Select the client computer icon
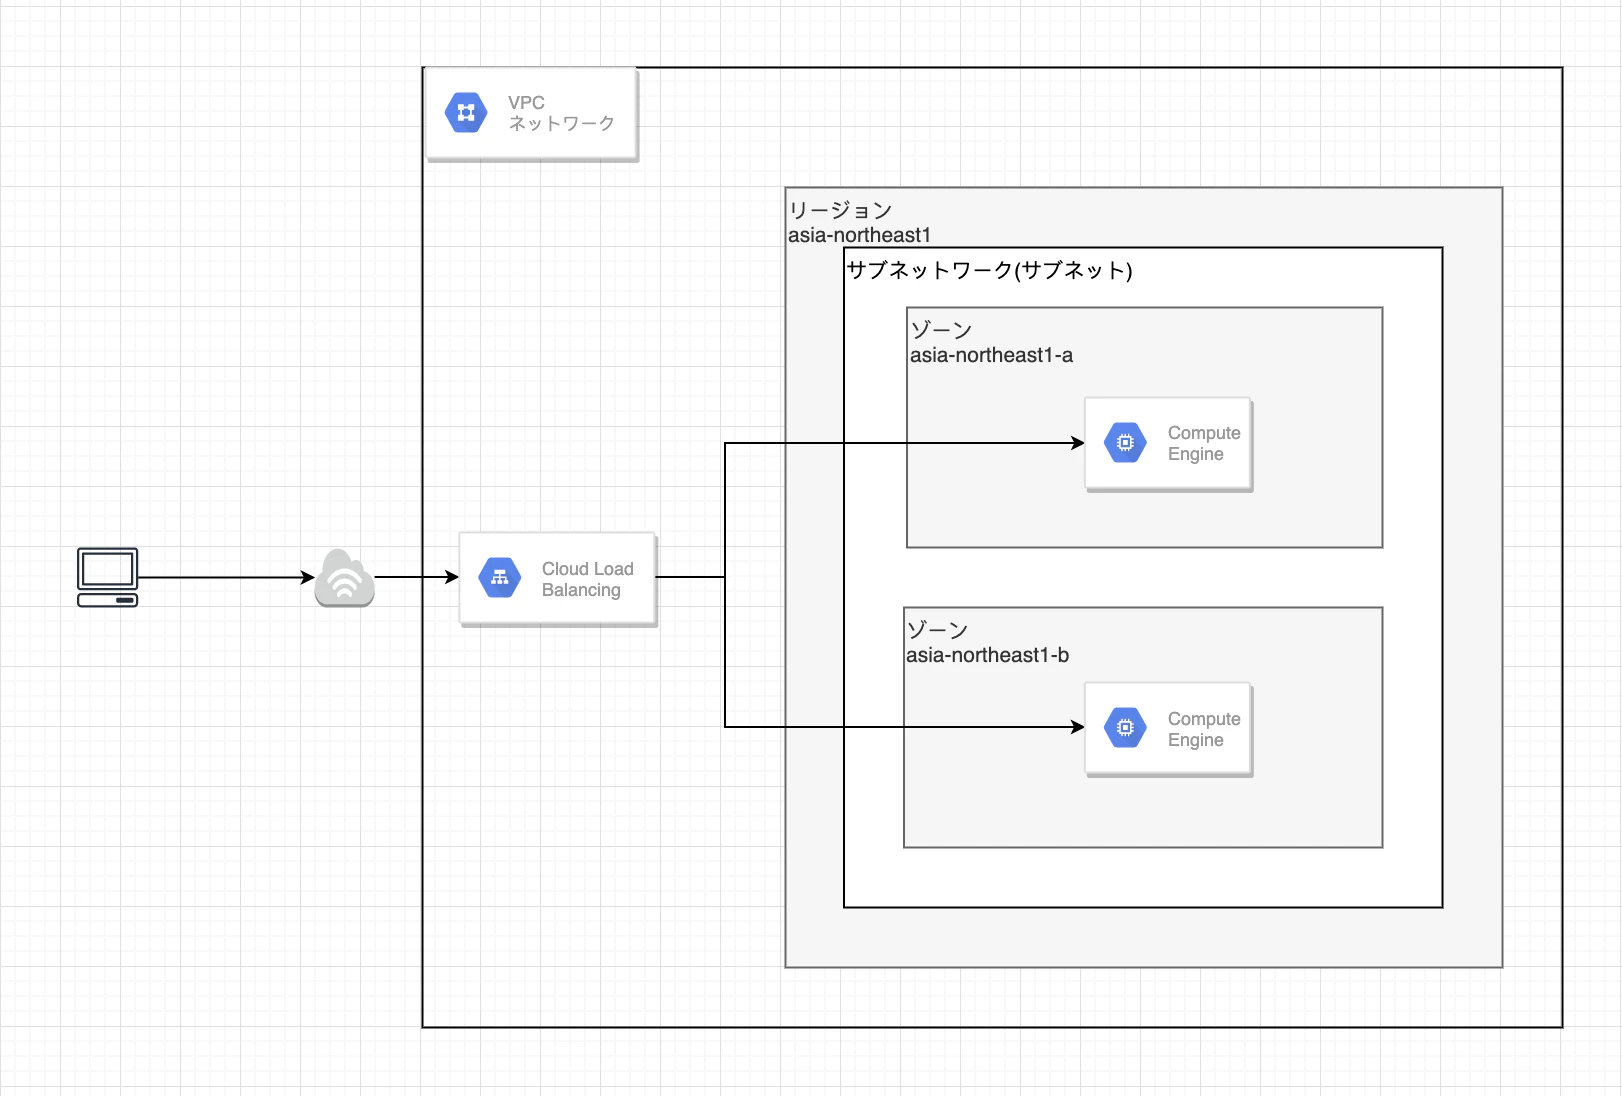The image size is (1622, 1096). click(x=108, y=577)
